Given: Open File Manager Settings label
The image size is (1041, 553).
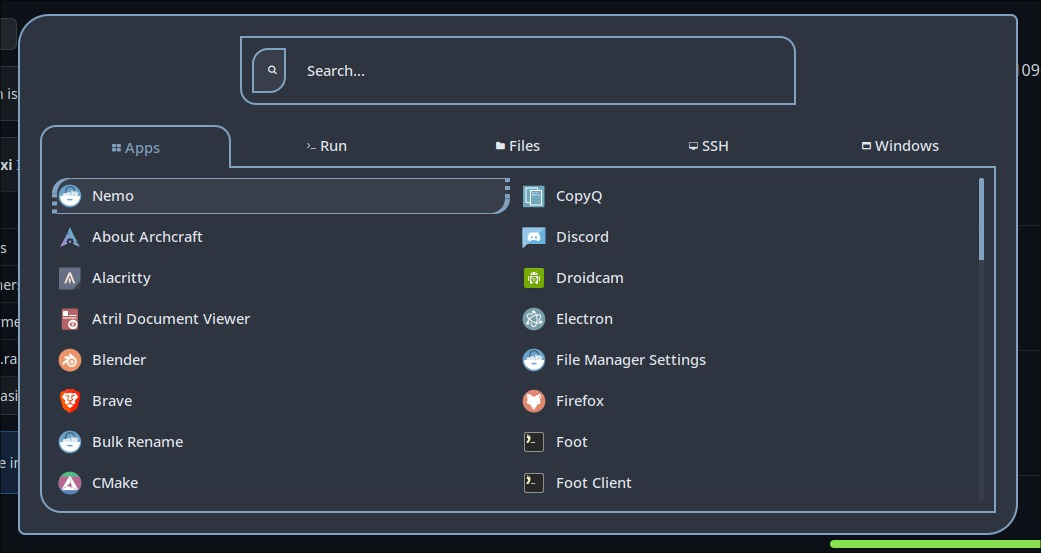Looking at the screenshot, I should 631,360.
